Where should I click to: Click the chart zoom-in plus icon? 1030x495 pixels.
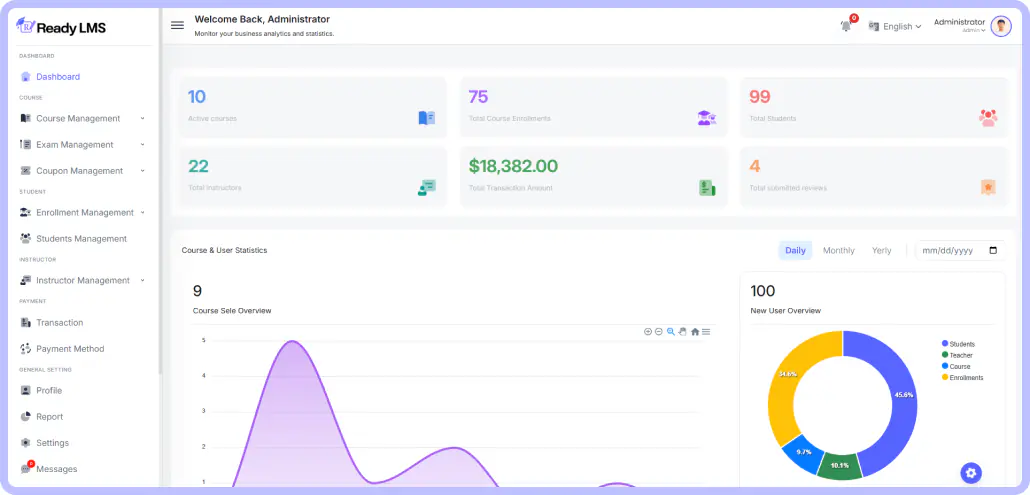tap(648, 331)
